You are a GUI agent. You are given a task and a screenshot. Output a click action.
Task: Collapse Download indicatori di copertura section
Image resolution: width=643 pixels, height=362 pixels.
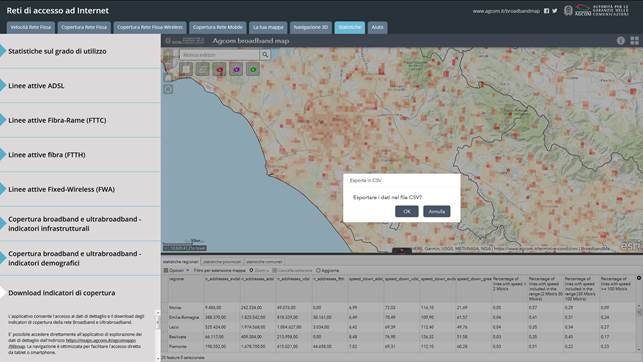click(x=80, y=293)
